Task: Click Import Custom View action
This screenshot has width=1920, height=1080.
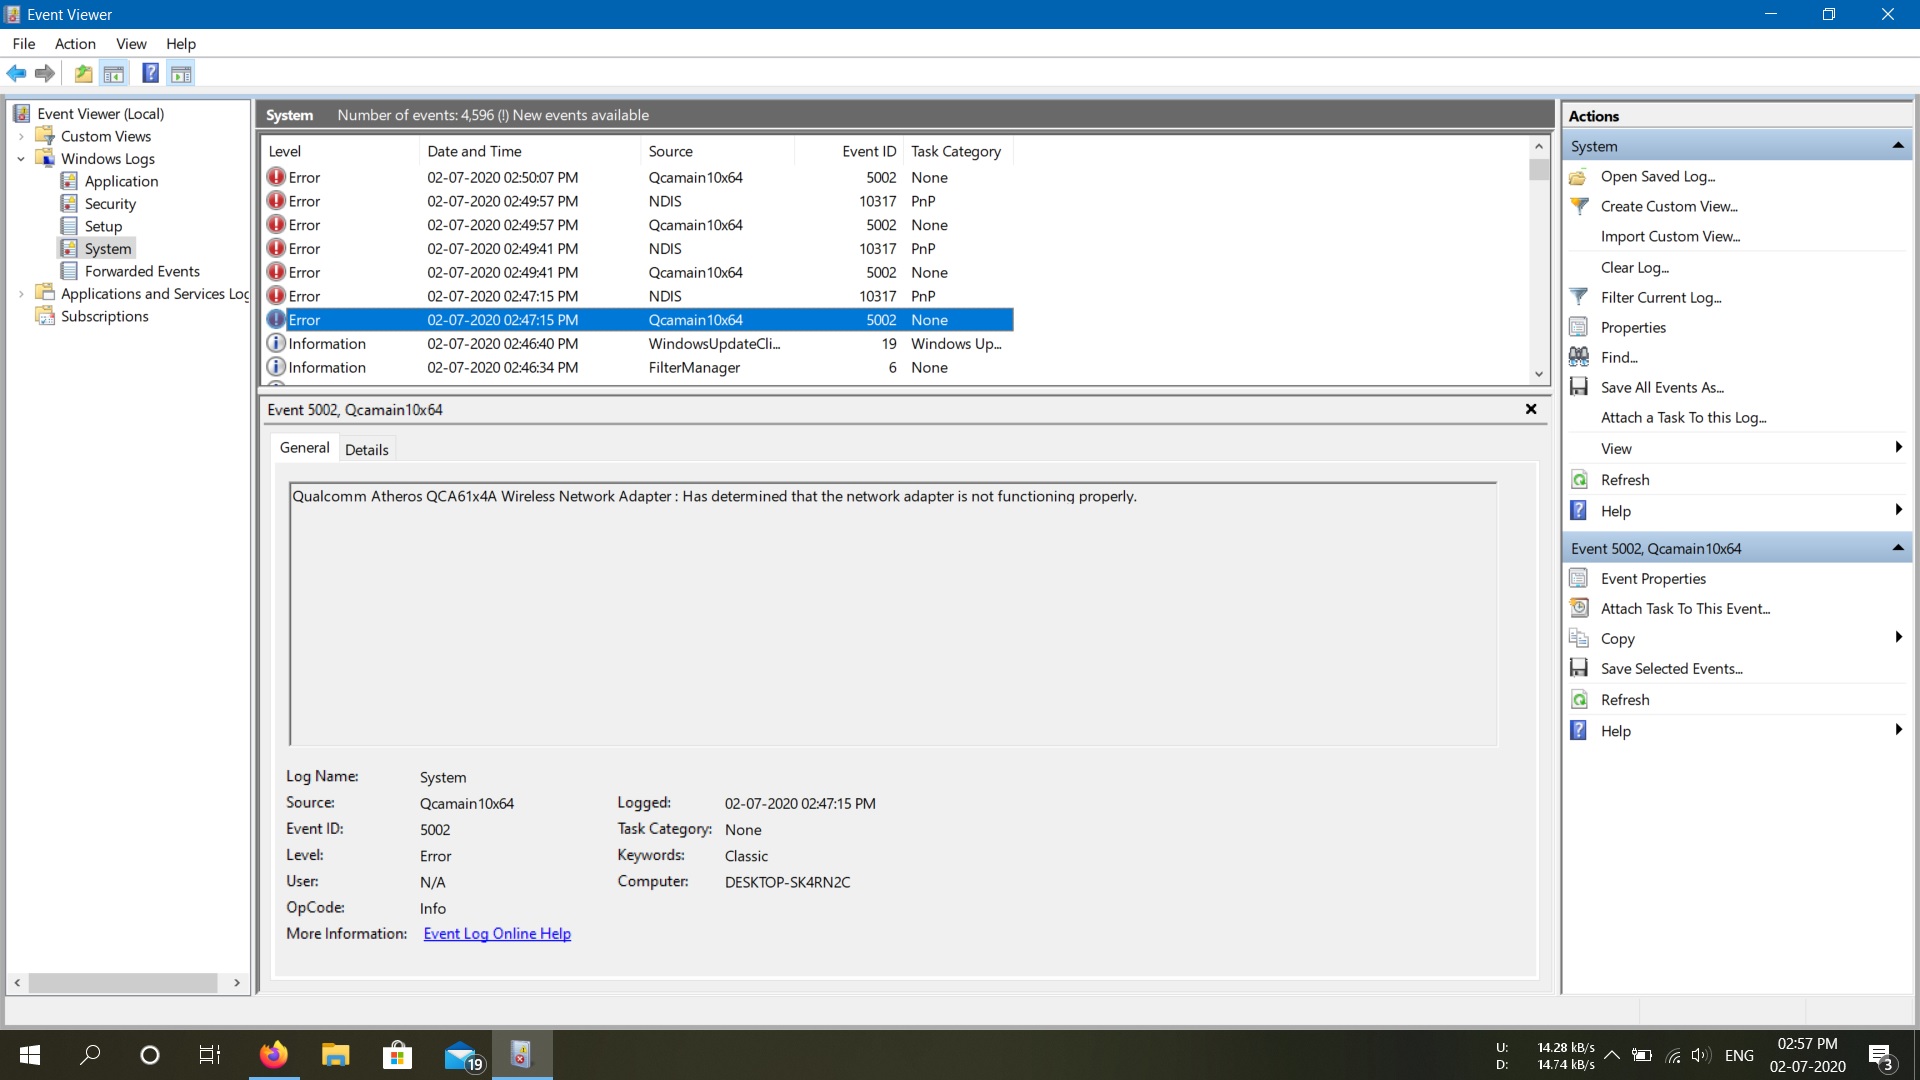Action: (x=1670, y=236)
